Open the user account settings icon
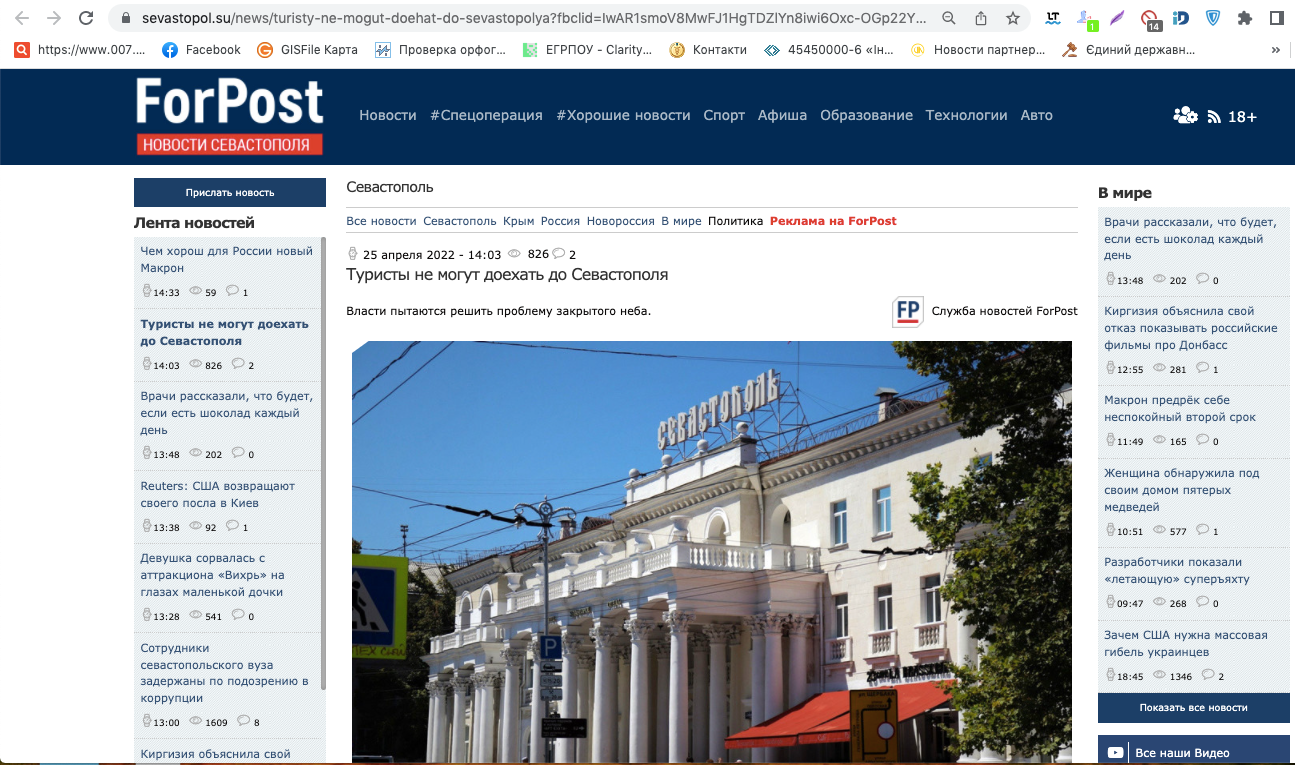This screenshot has height=765, width=1295. click(x=1185, y=116)
